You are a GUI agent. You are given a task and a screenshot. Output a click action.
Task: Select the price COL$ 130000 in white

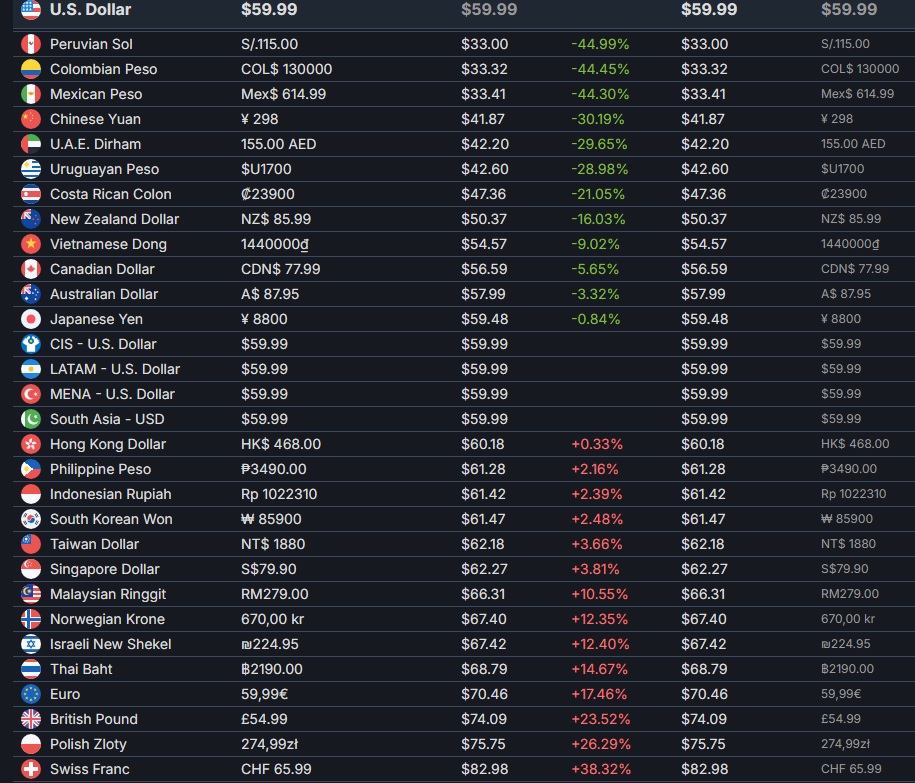pos(286,69)
